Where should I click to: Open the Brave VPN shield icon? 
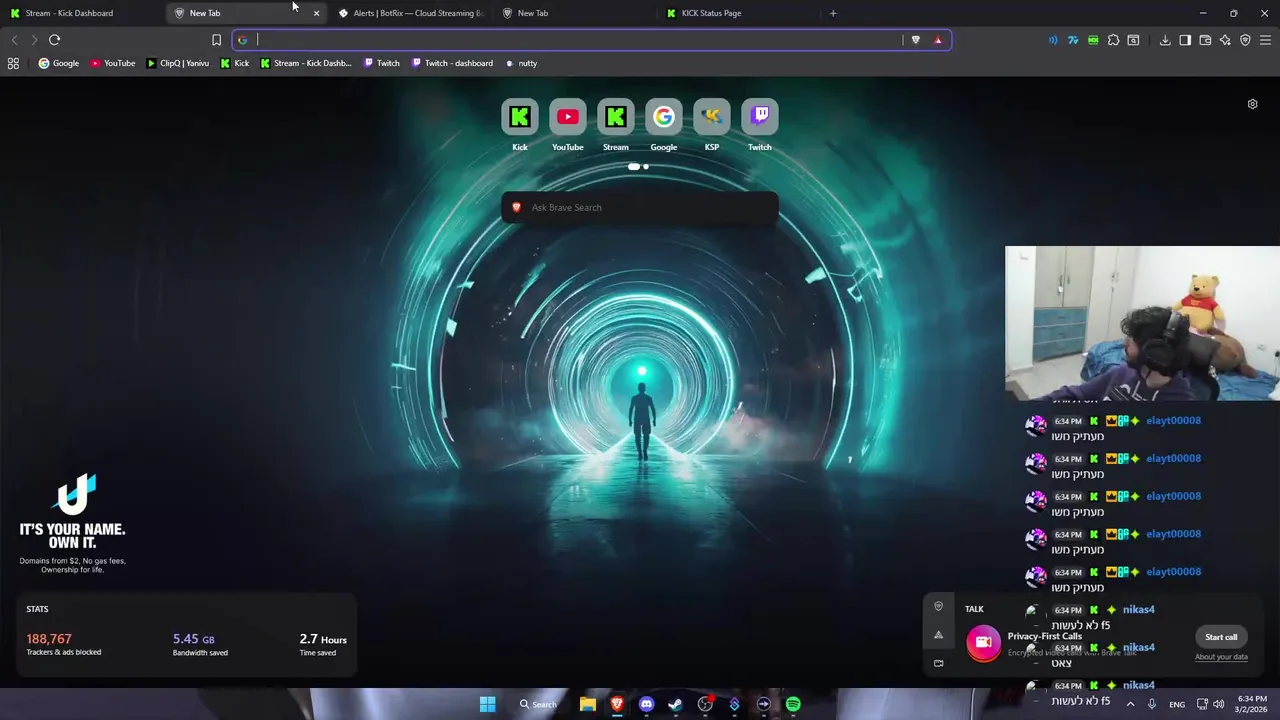click(x=1245, y=40)
